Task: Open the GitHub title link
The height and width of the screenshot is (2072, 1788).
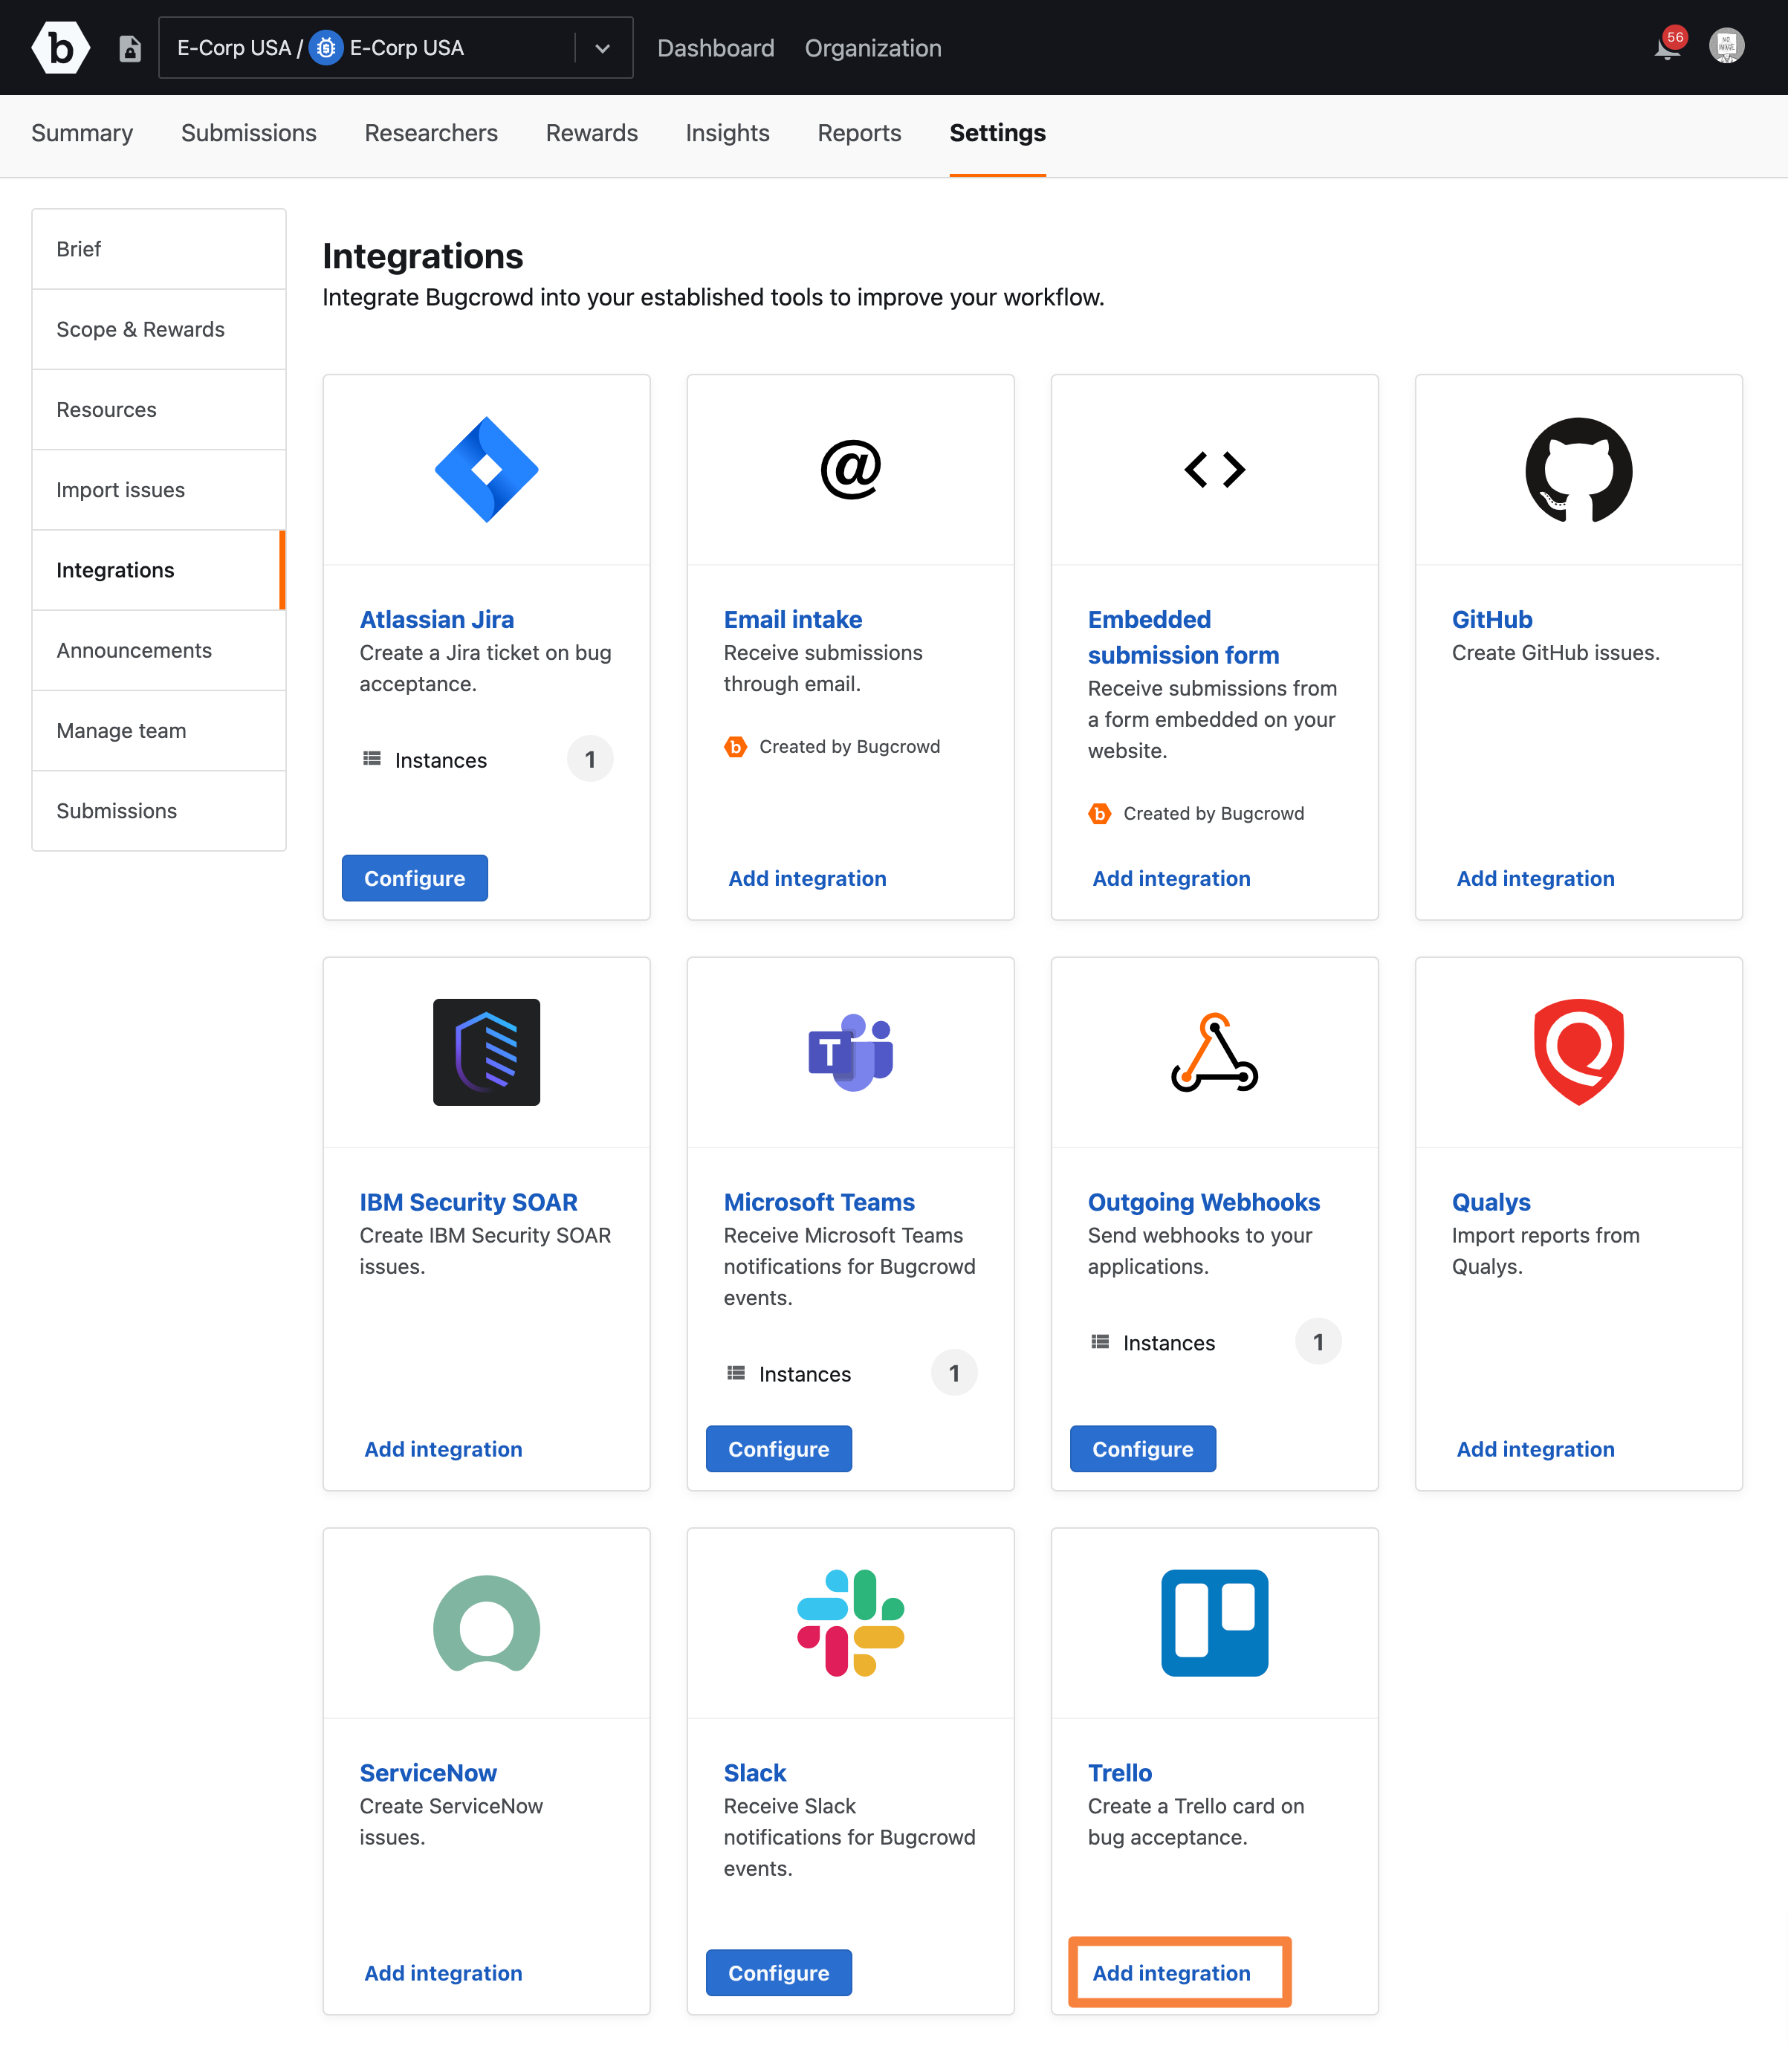Action: pos(1492,619)
